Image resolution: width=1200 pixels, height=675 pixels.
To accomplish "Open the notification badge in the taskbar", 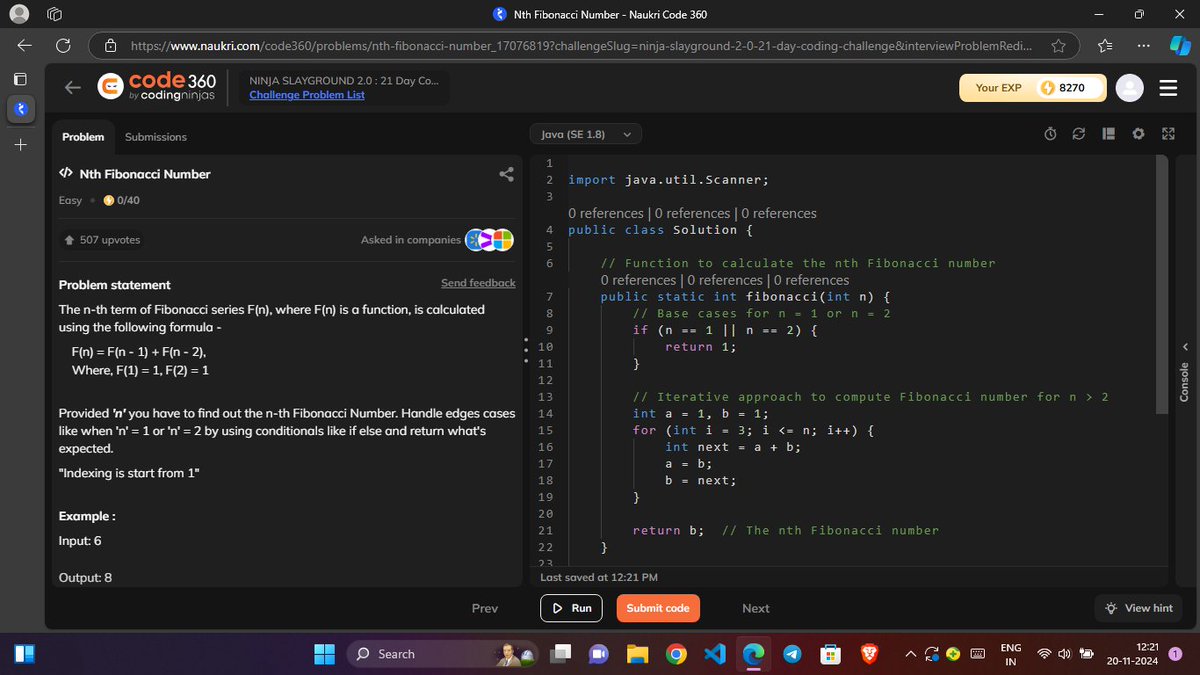I will (x=1176, y=654).
